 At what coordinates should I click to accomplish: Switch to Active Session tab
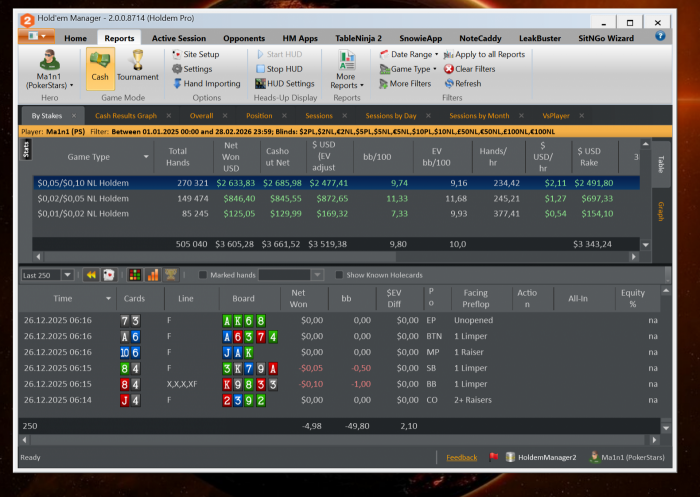tap(179, 38)
